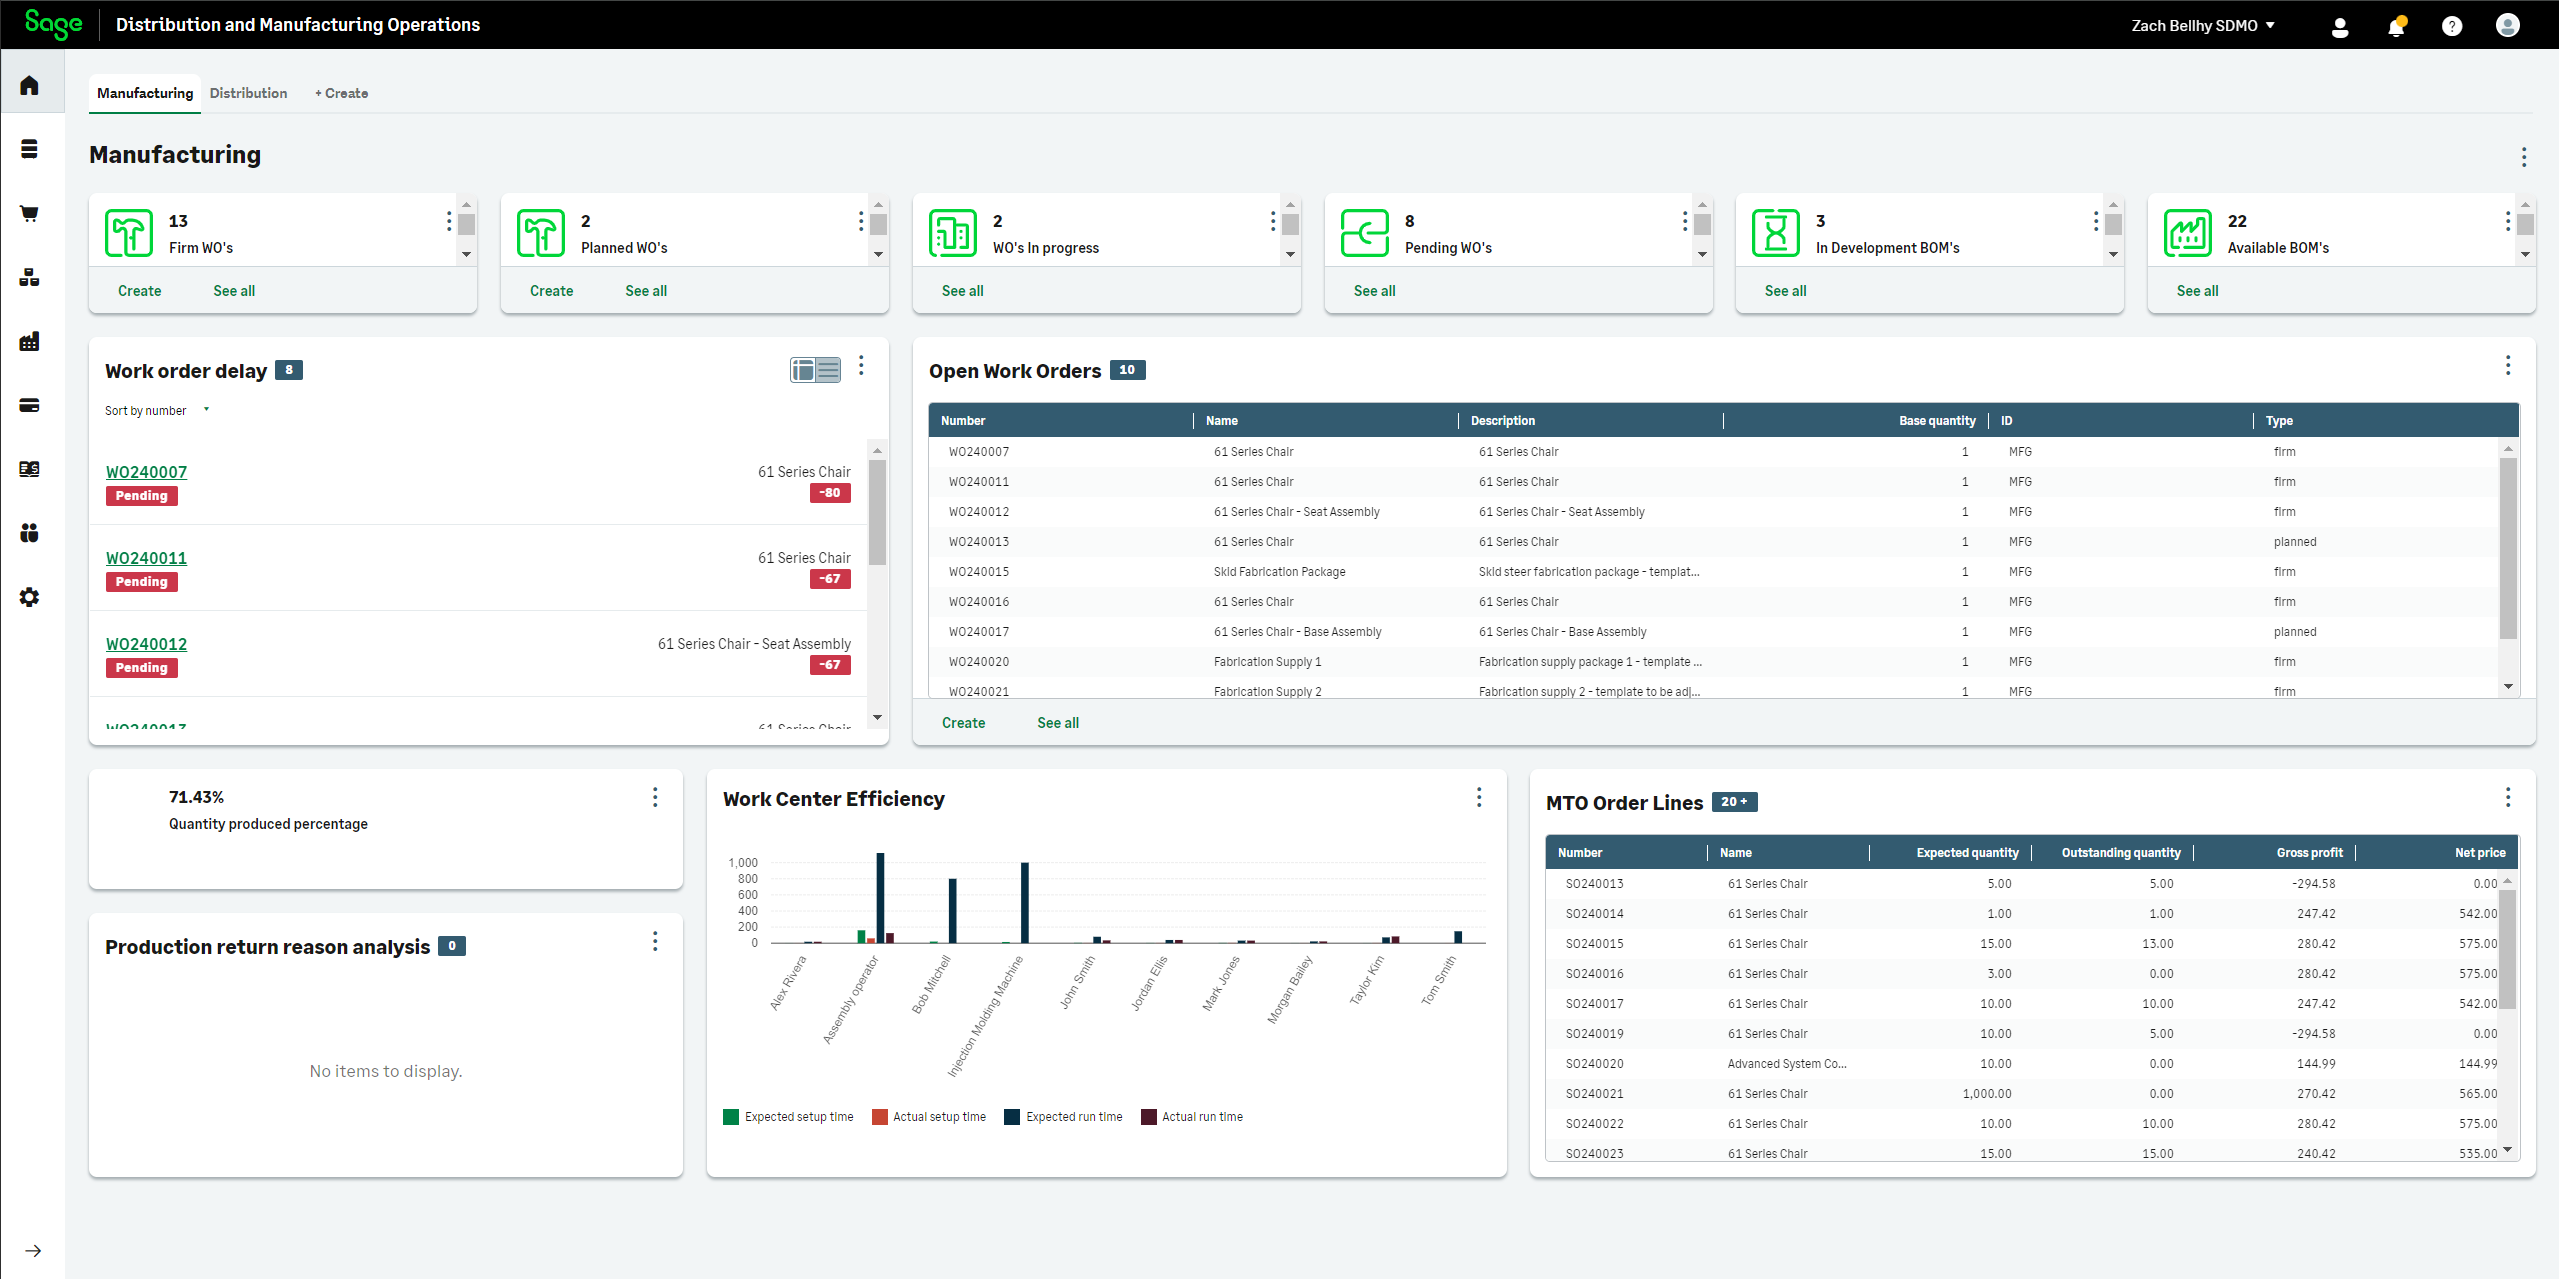Click Create under Planned WO's

click(551, 290)
